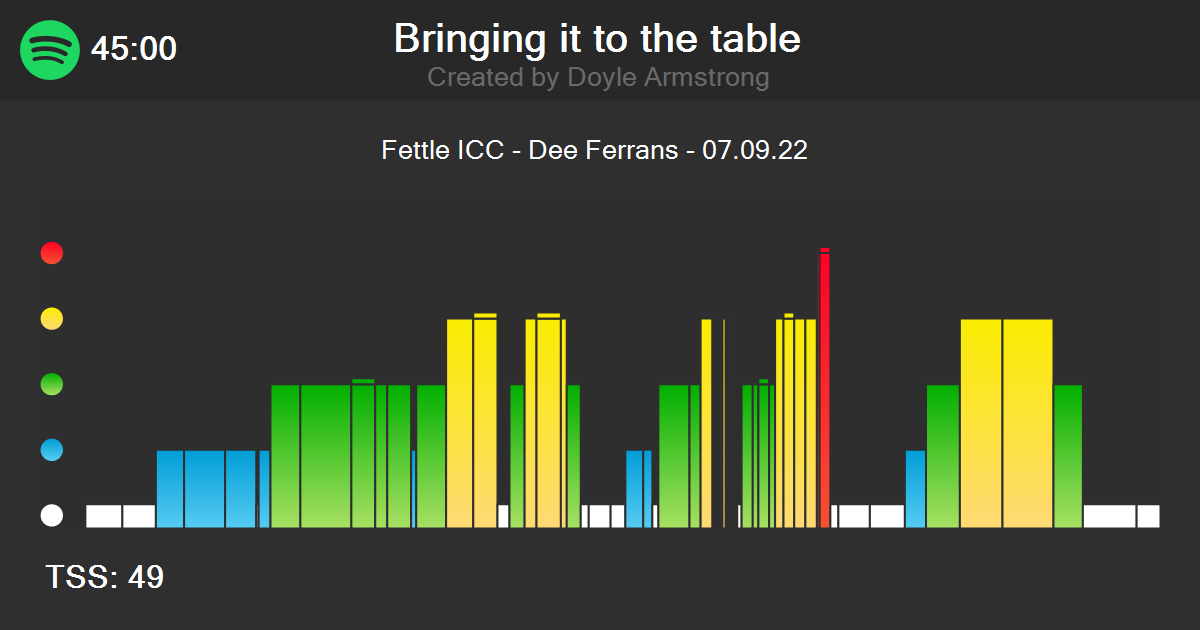Screen dimensions: 1200x630
Task: Click the thin isolated yellow line mid-chart
Action: 724,423
